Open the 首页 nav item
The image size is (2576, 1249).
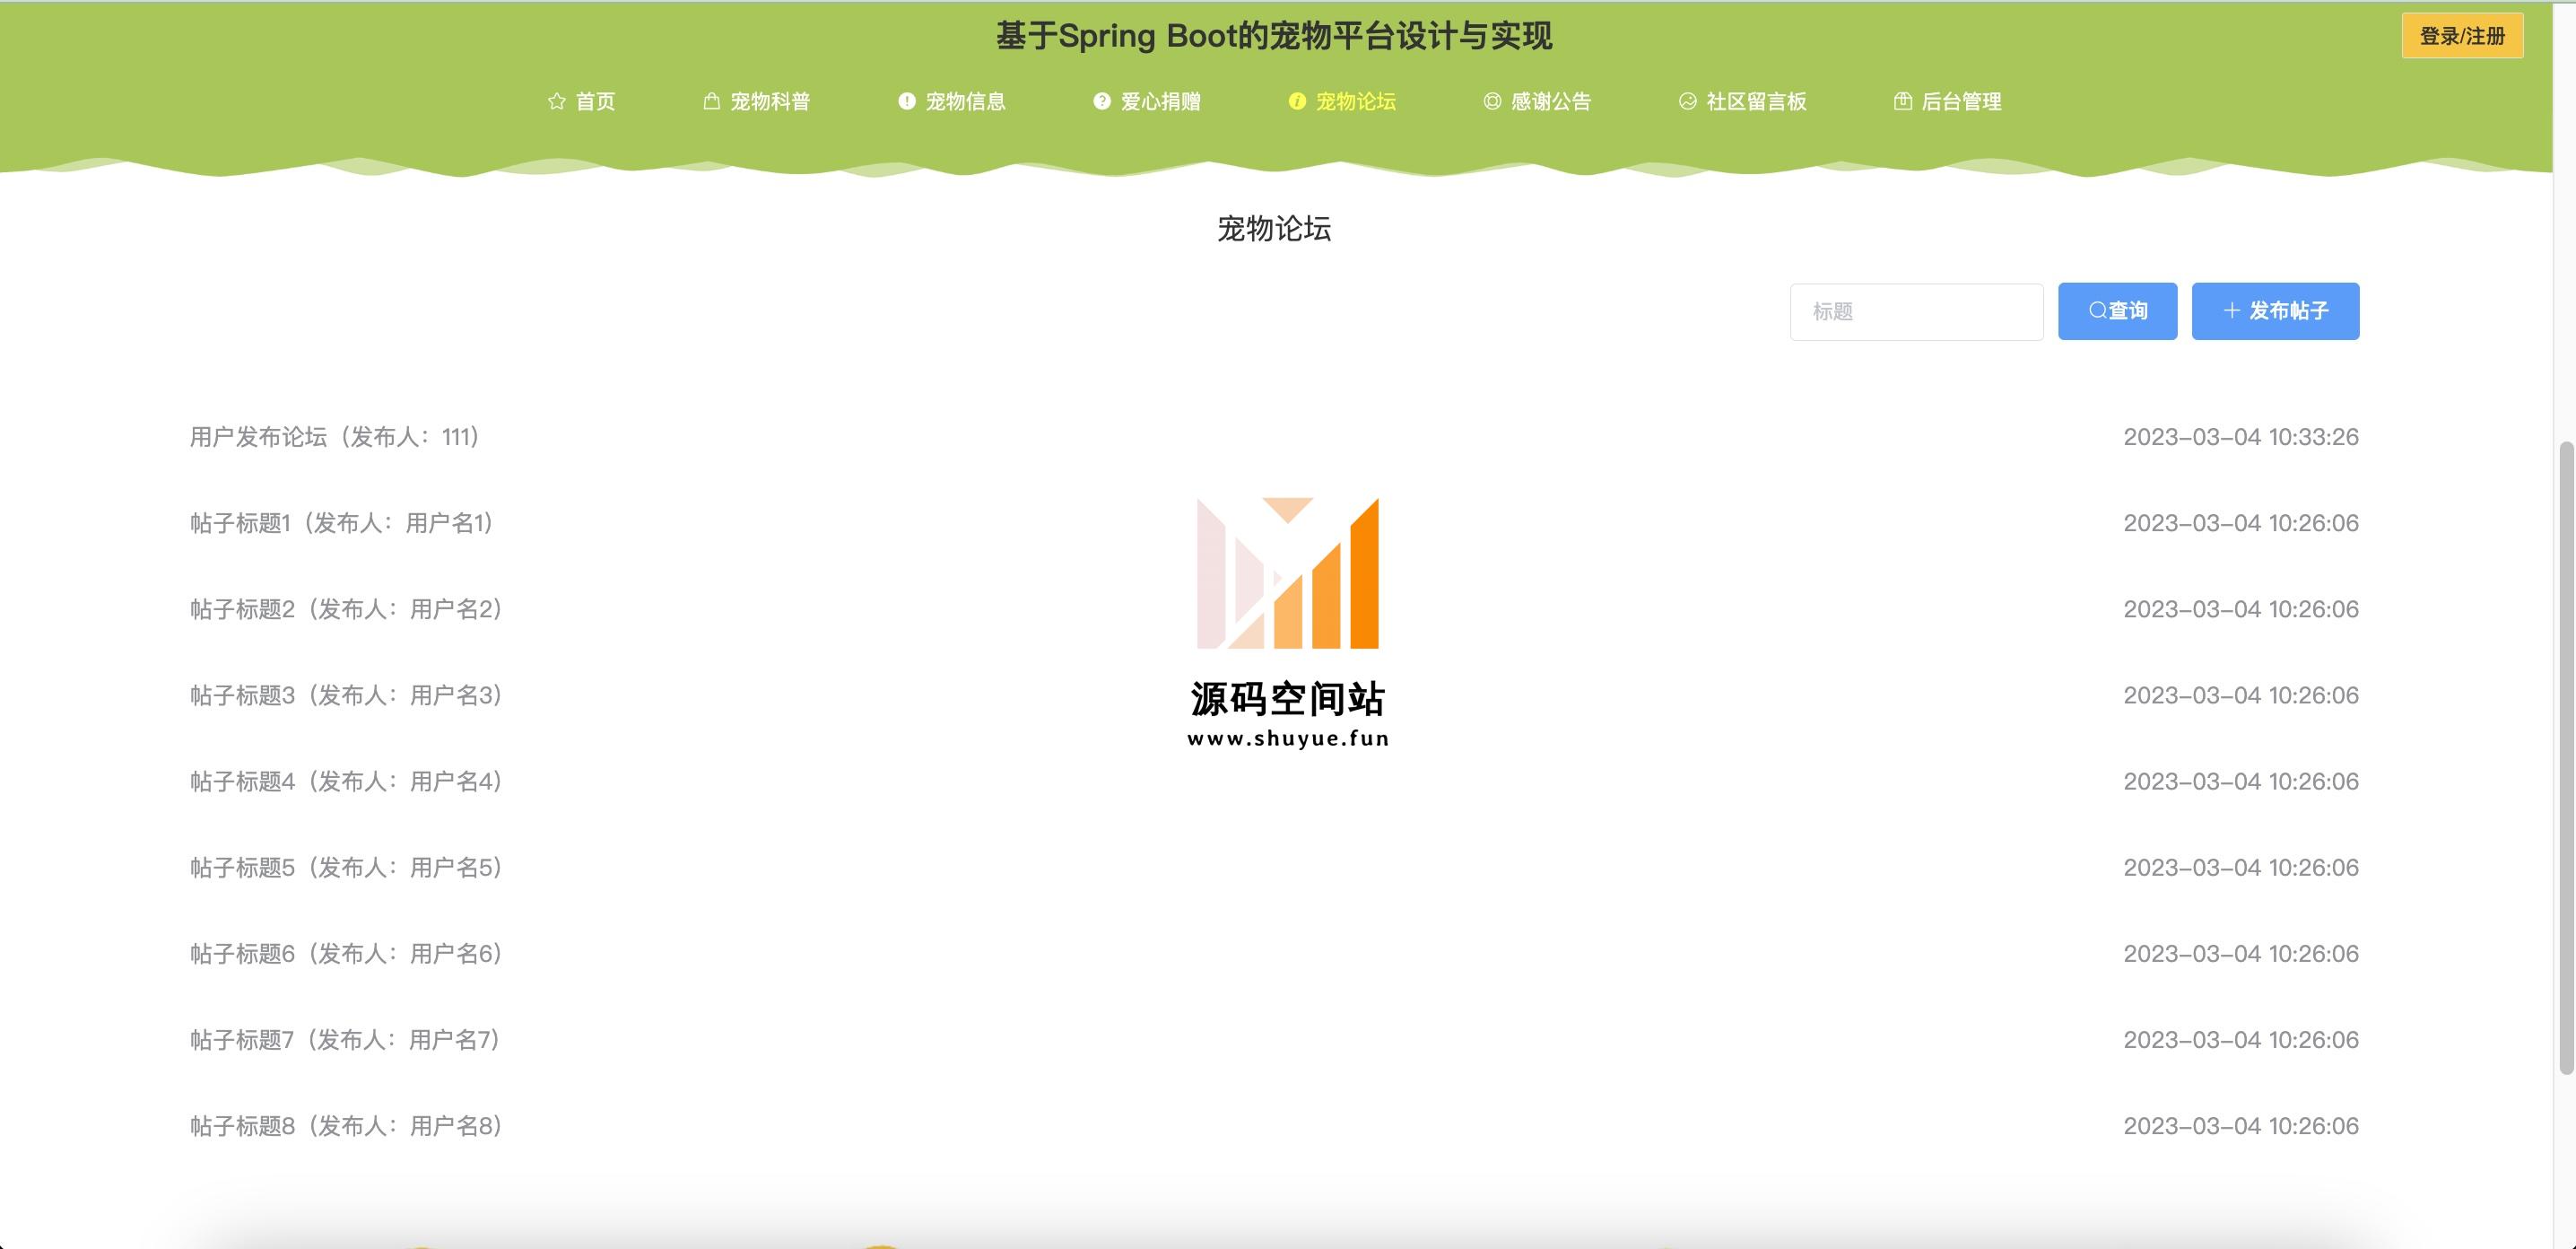point(582,101)
